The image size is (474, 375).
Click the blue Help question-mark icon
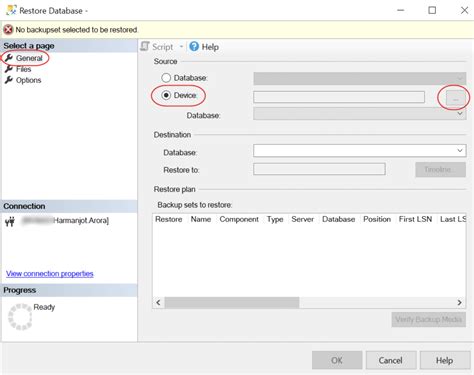point(194,46)
